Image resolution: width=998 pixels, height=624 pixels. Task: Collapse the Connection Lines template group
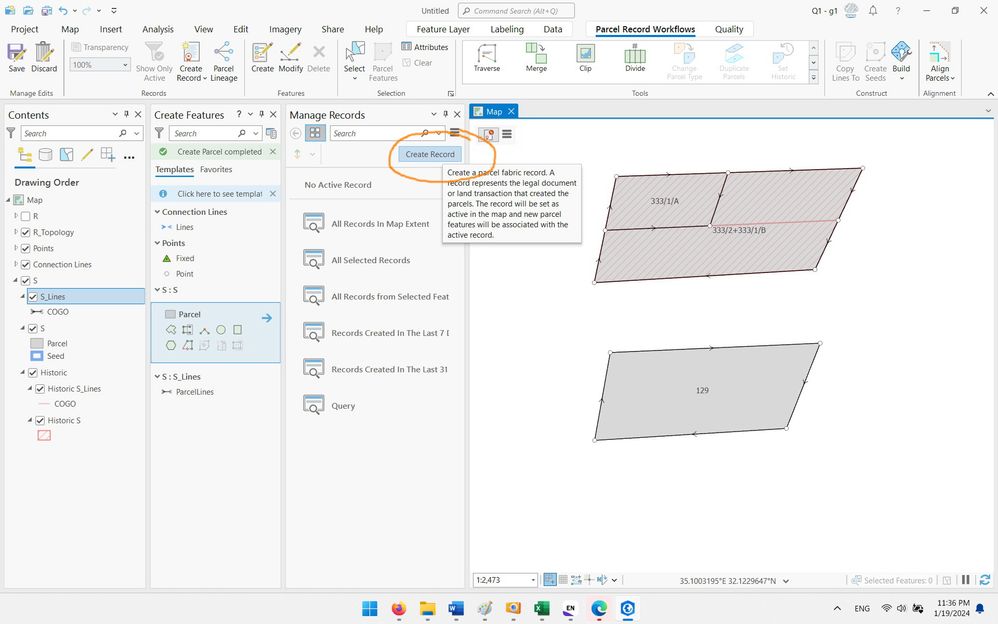[x=157, y=211]
